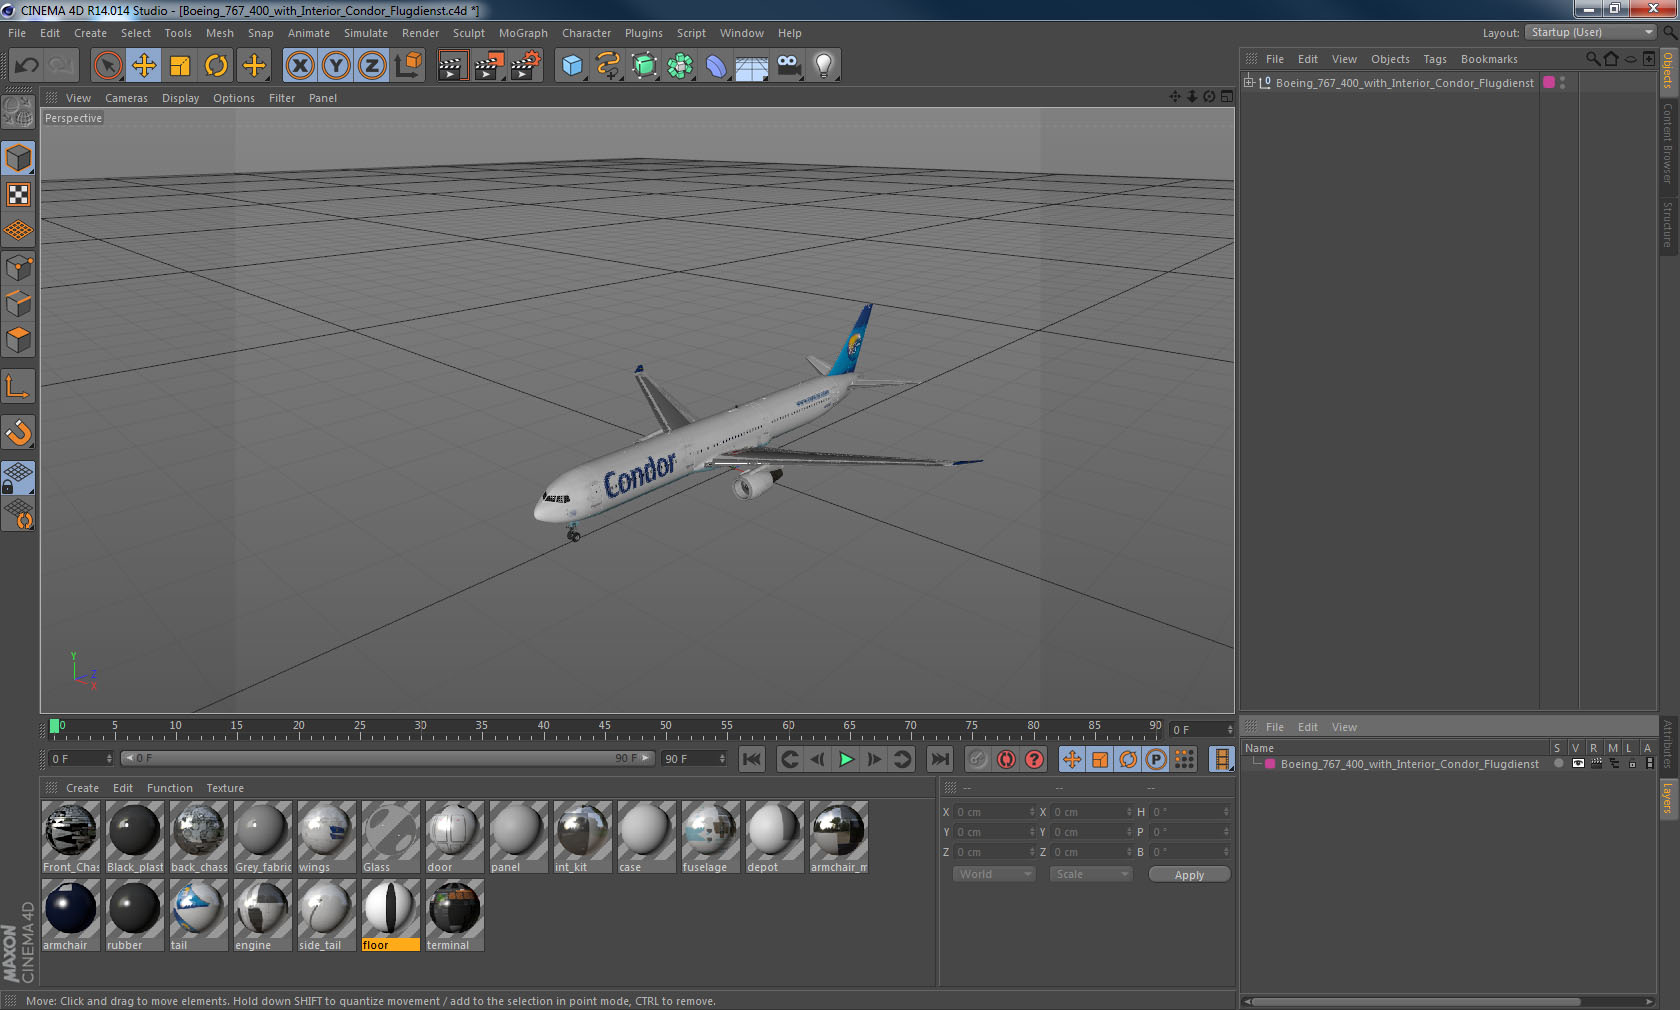Image resolution: width=1680 pixels, height=1010 pixels.
Task: Select the Live Selection tool
Action: 107,66
